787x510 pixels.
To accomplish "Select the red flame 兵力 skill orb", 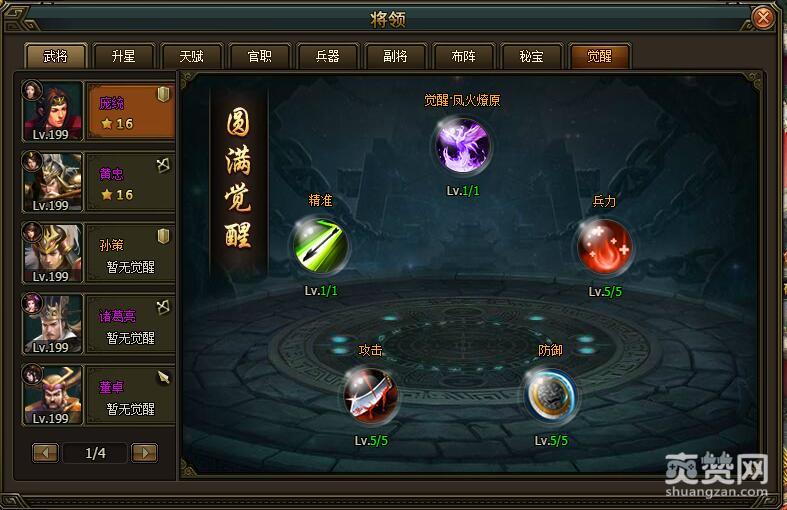I will point(605,246).
